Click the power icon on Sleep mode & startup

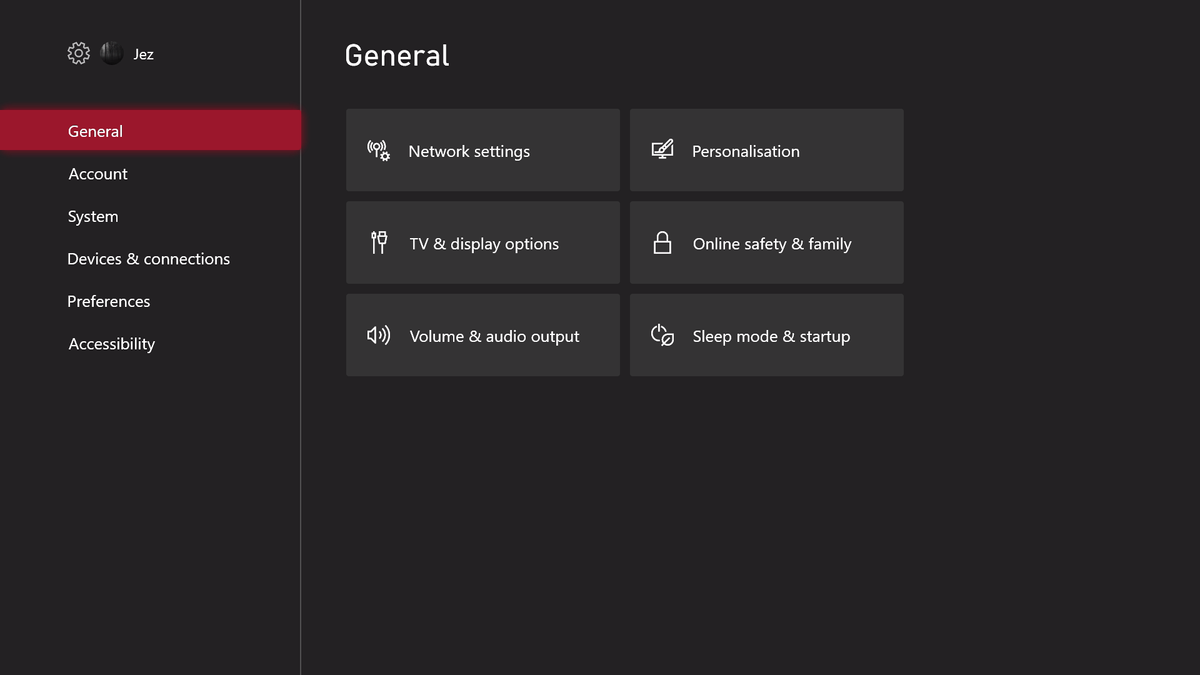[662, 335]
